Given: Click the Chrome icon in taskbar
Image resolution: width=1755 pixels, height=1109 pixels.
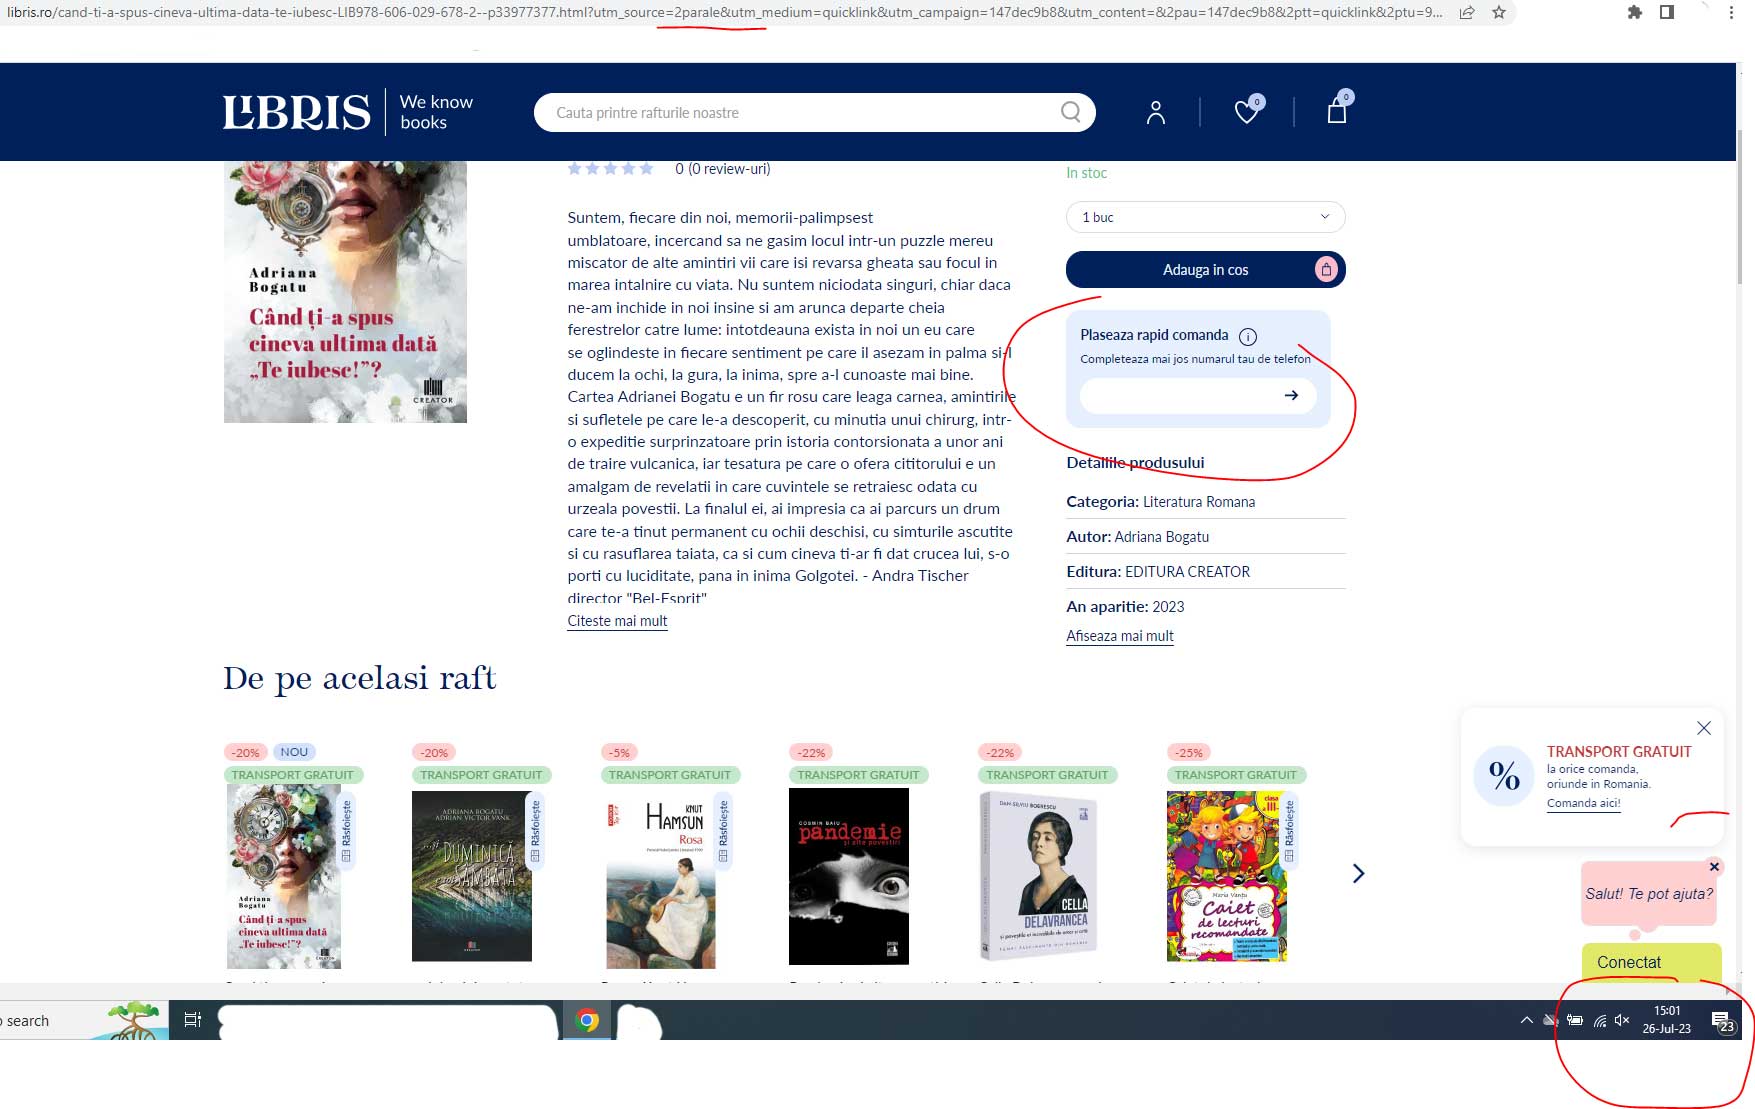Looking at the screenshot, I should (588, 1020).
